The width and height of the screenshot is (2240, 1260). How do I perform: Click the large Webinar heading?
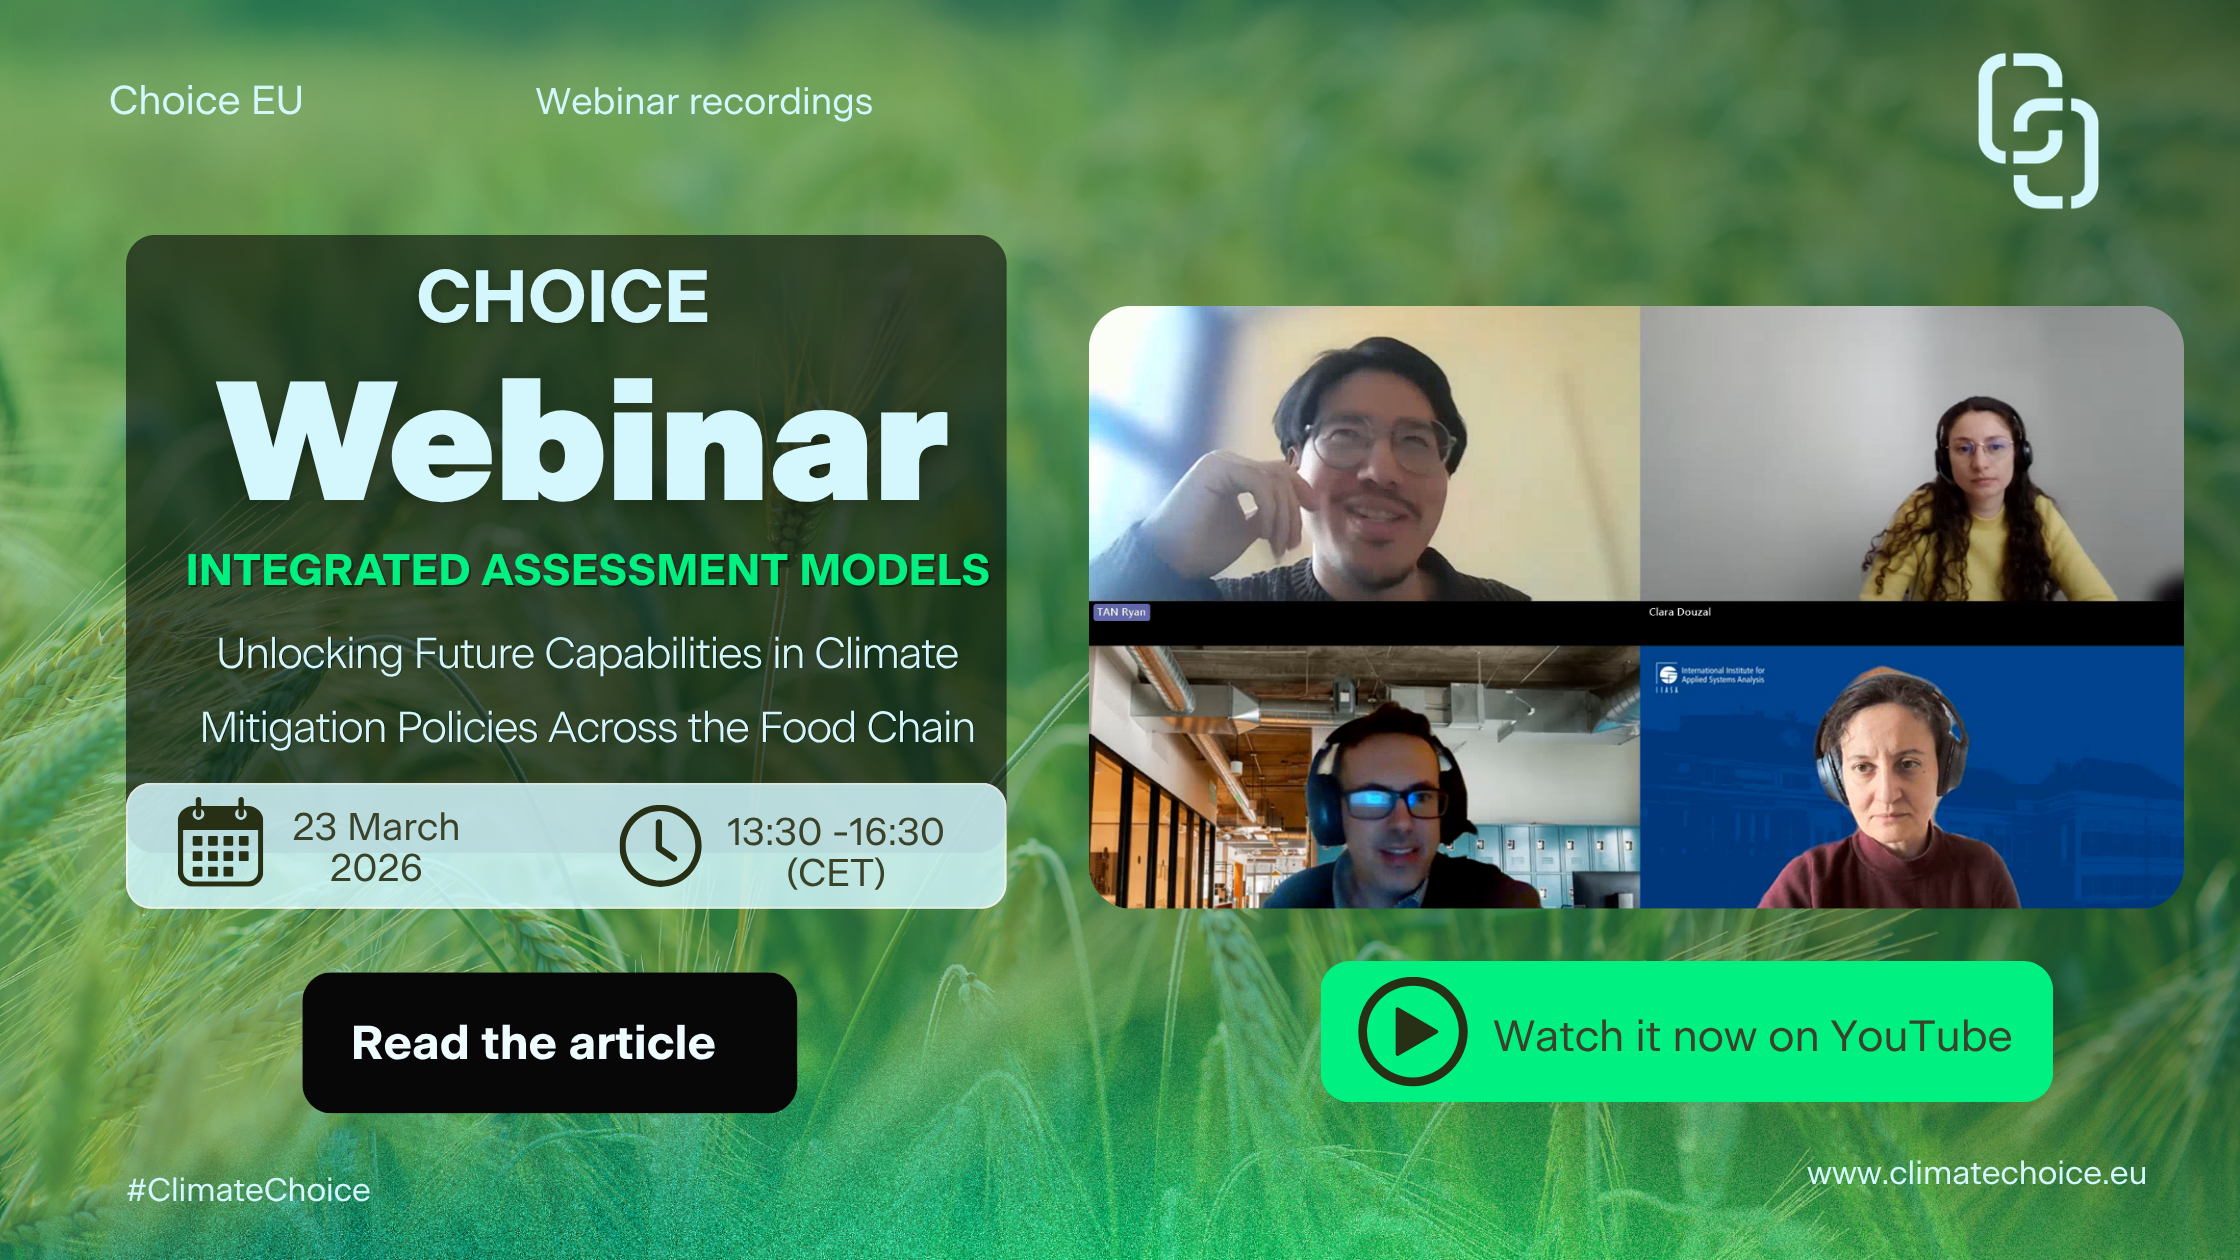click(583, 442)
